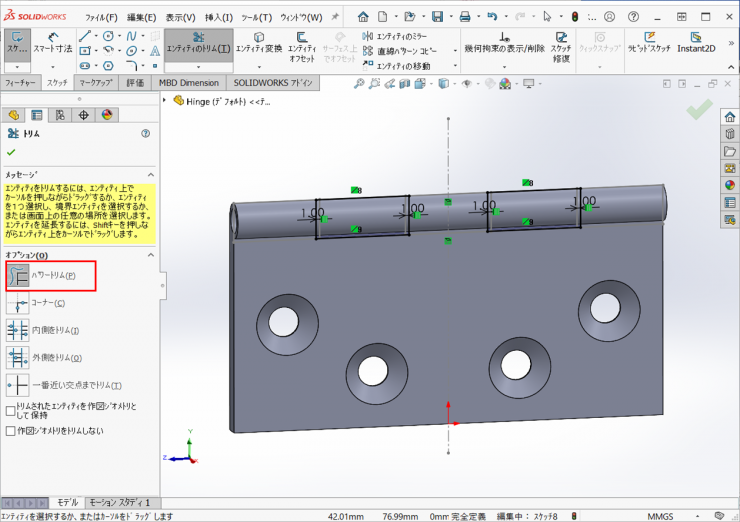740x522 pixels.
Task: Select the Power Trim (パワートリム) option icon
Action: 18,275
